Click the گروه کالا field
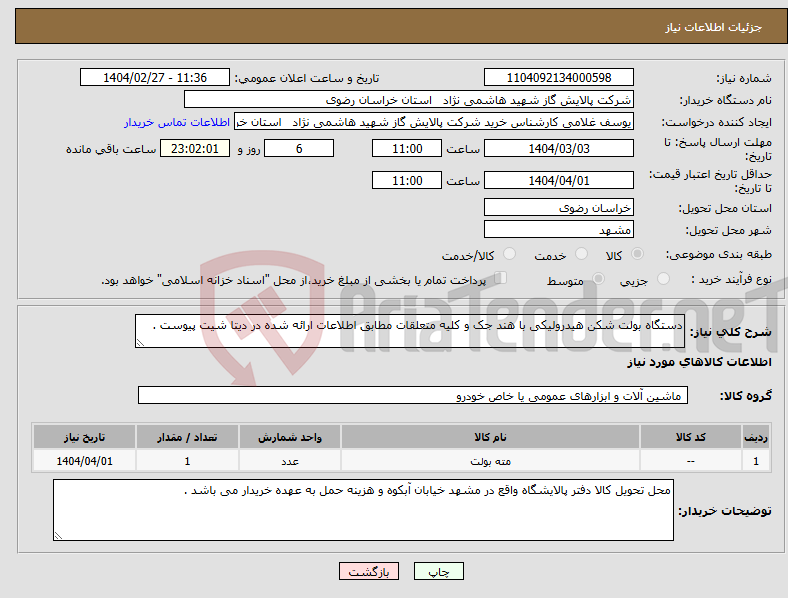The width and height of the screenshot is (788, 598). (x=413, y=395)
